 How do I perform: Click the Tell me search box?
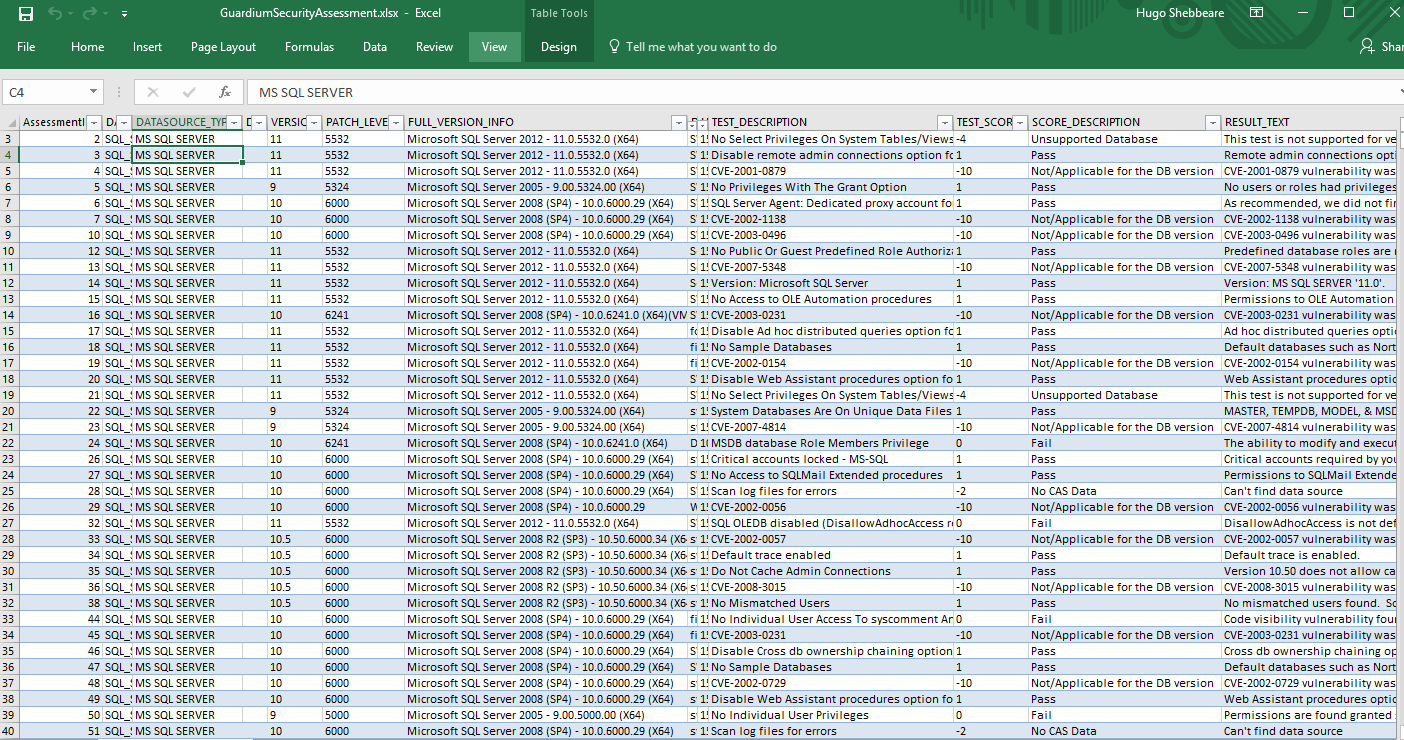pyautogui.click(x=700, y=47)
